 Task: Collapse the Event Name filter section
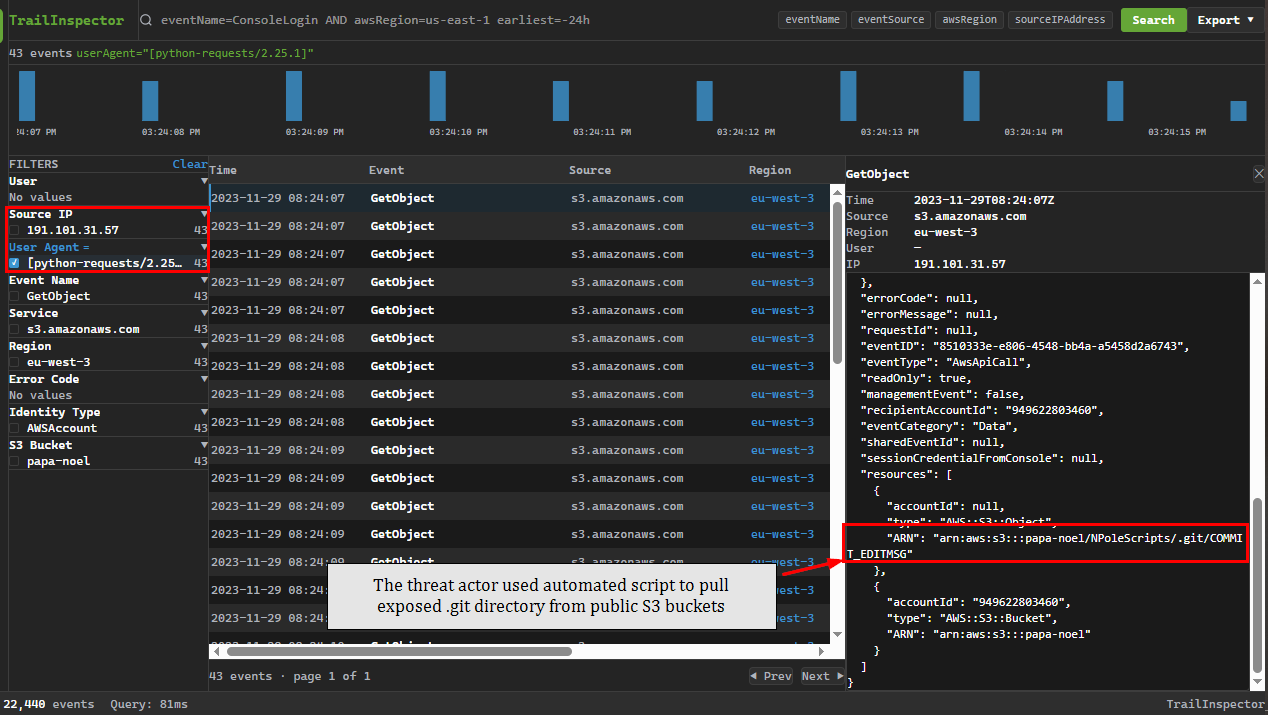tap(204, 280)
